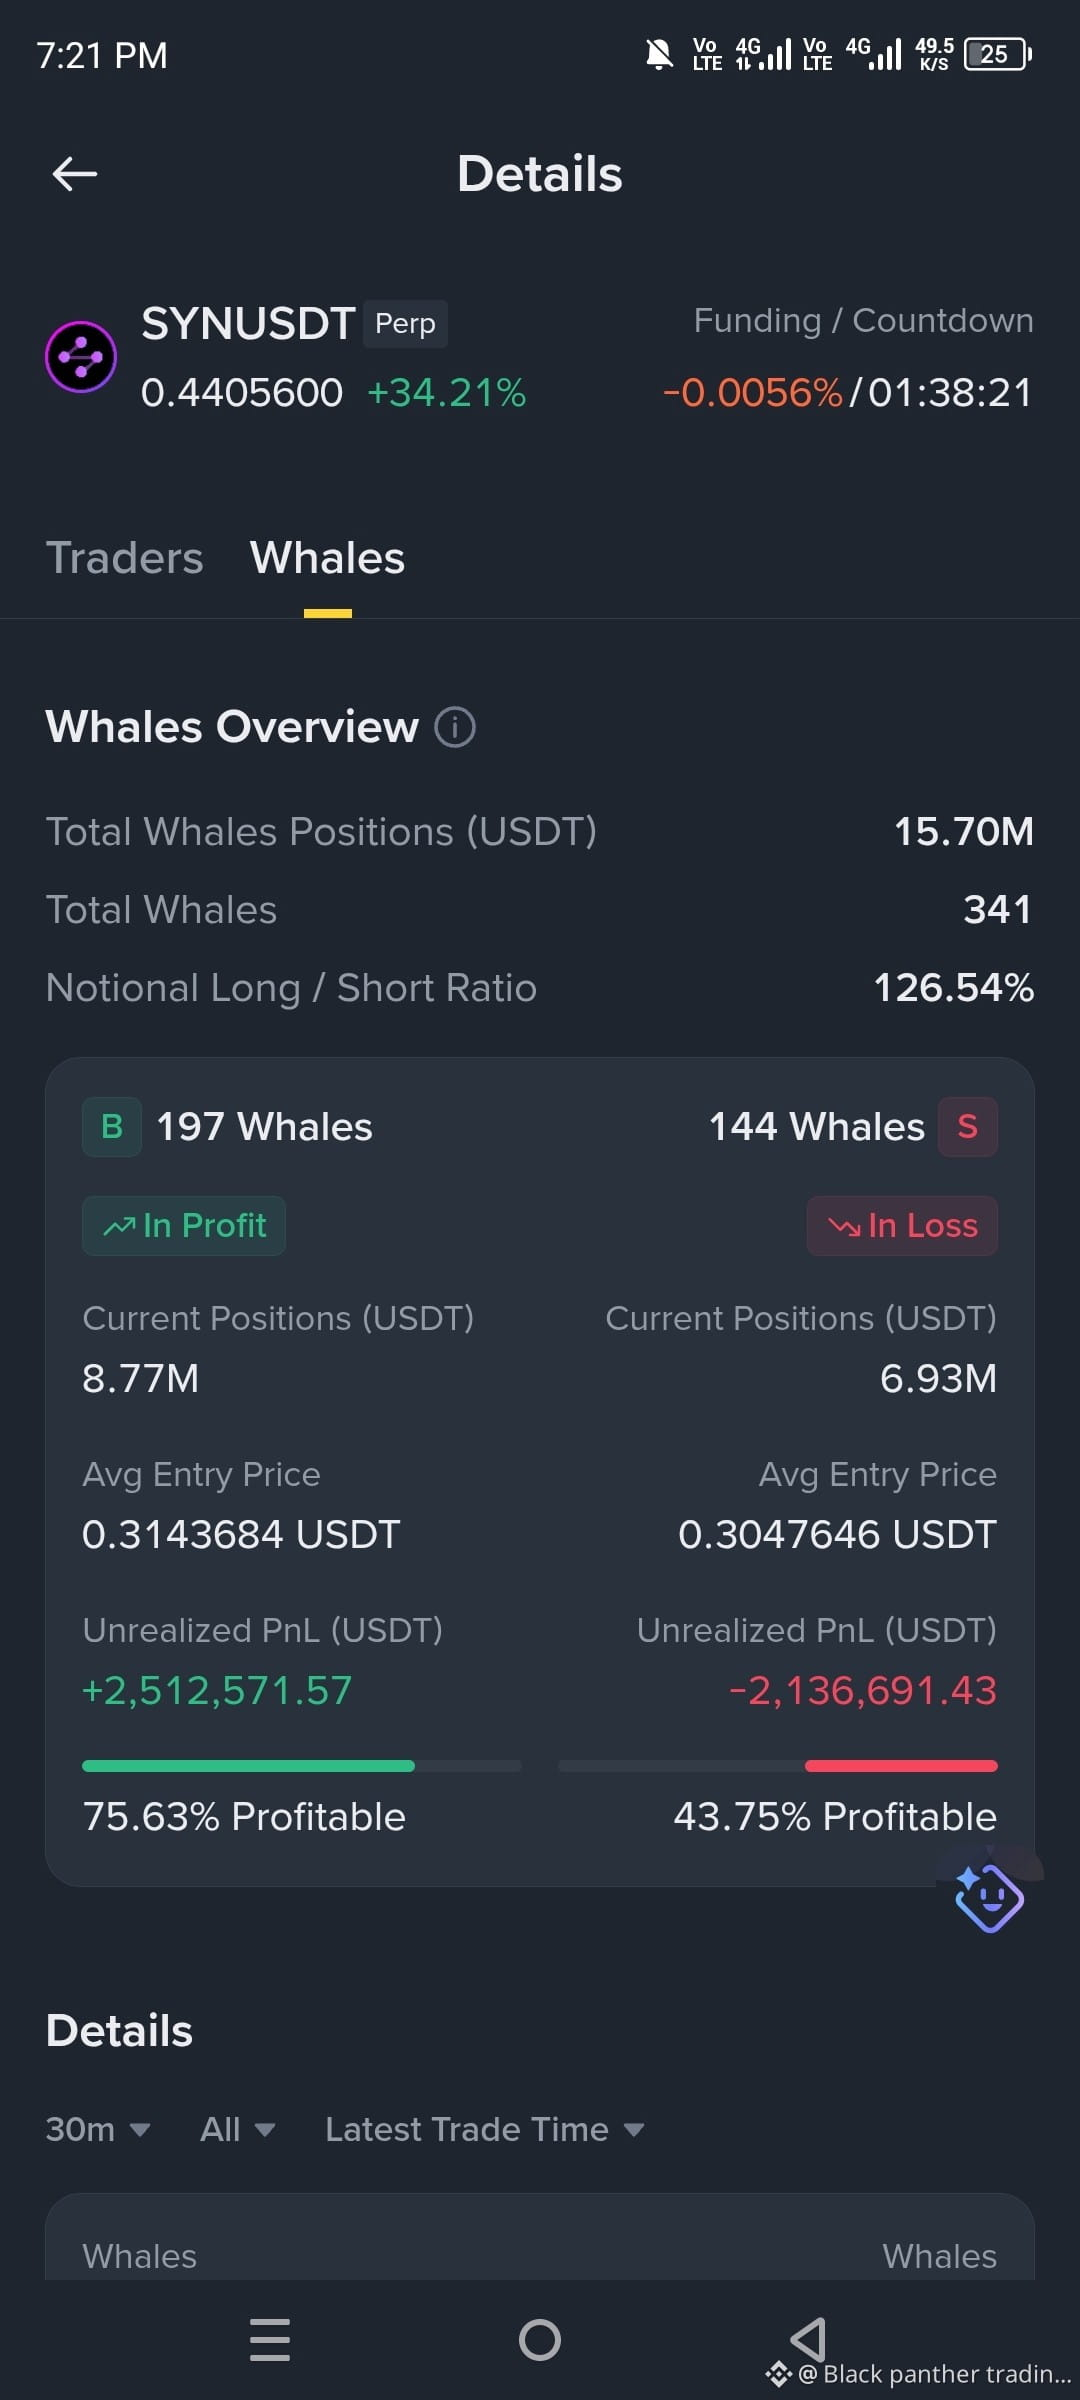This screenshot has width=1080, height=2400.
Task: Tap the red S sell badge
Action: (x=967, y=1127)
